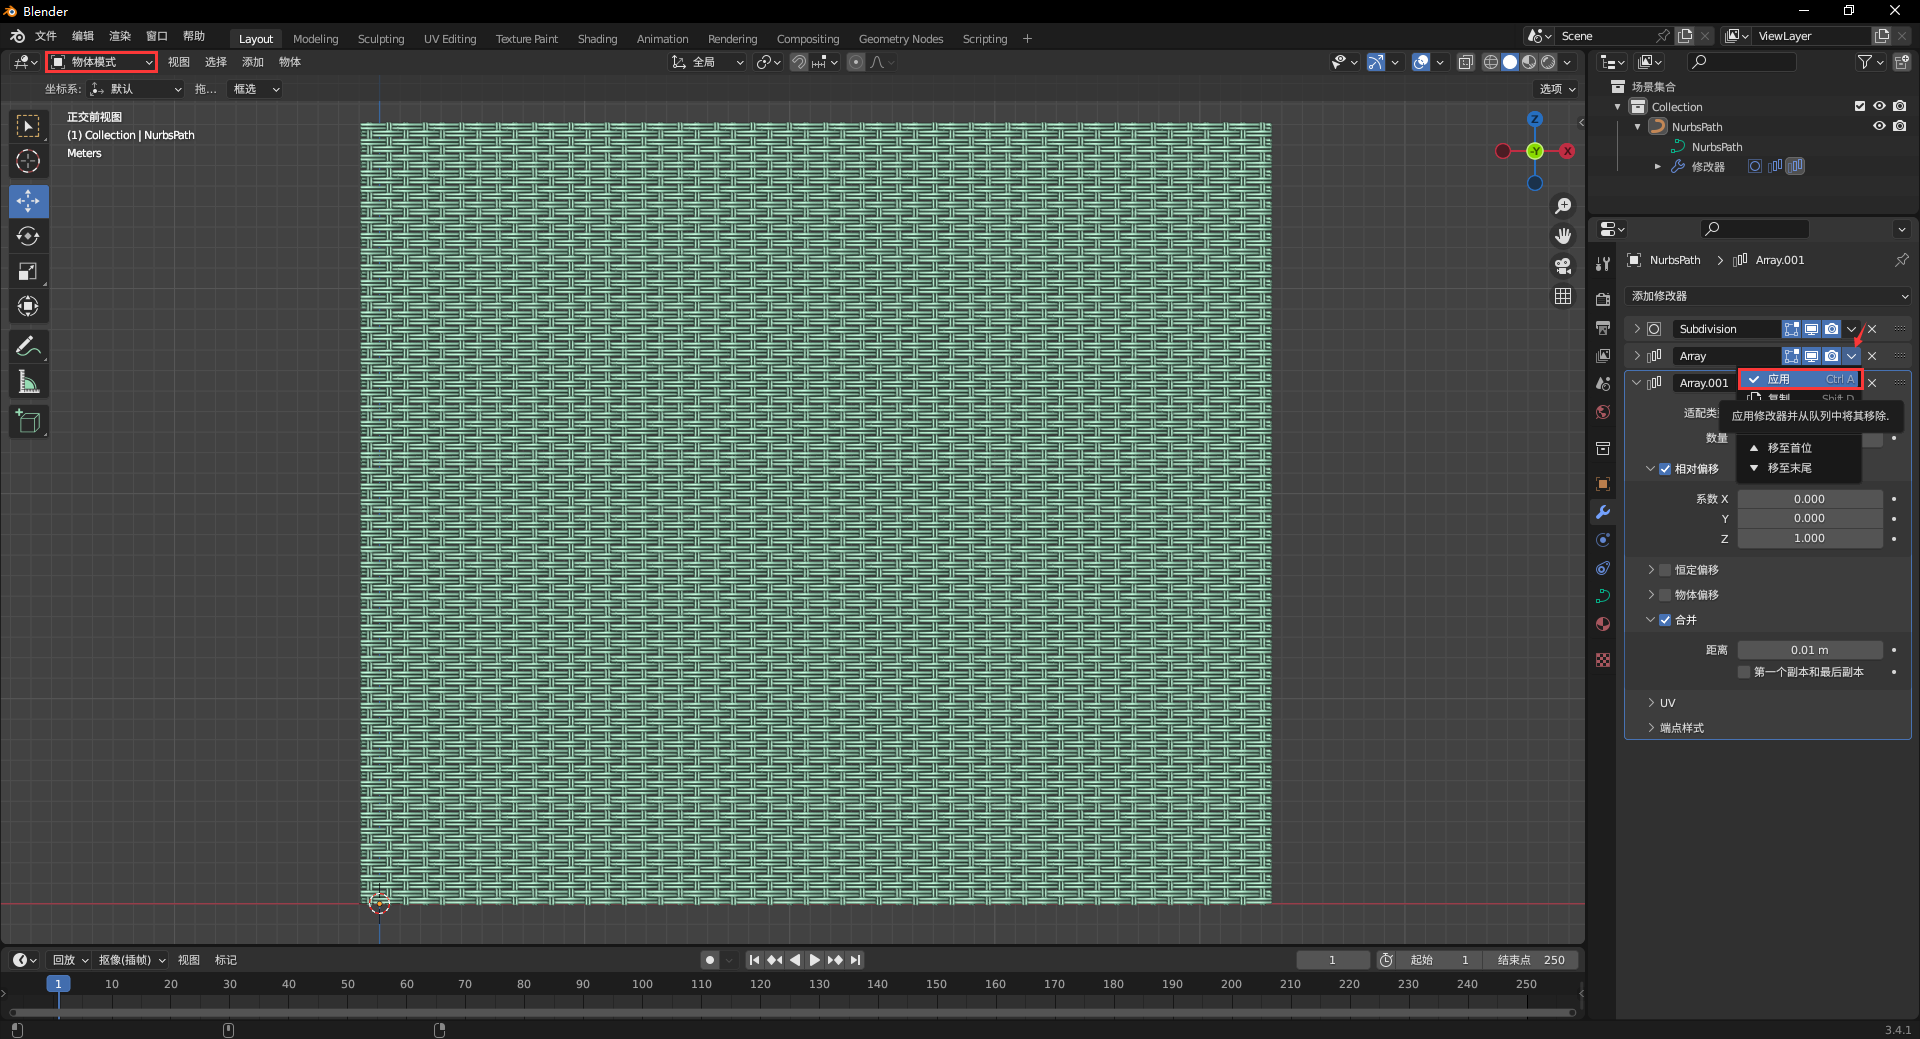This screenshot has height=1039, width=1920.
Task: Enable the Constant Offset checkbox
Action: point(1665,570)
